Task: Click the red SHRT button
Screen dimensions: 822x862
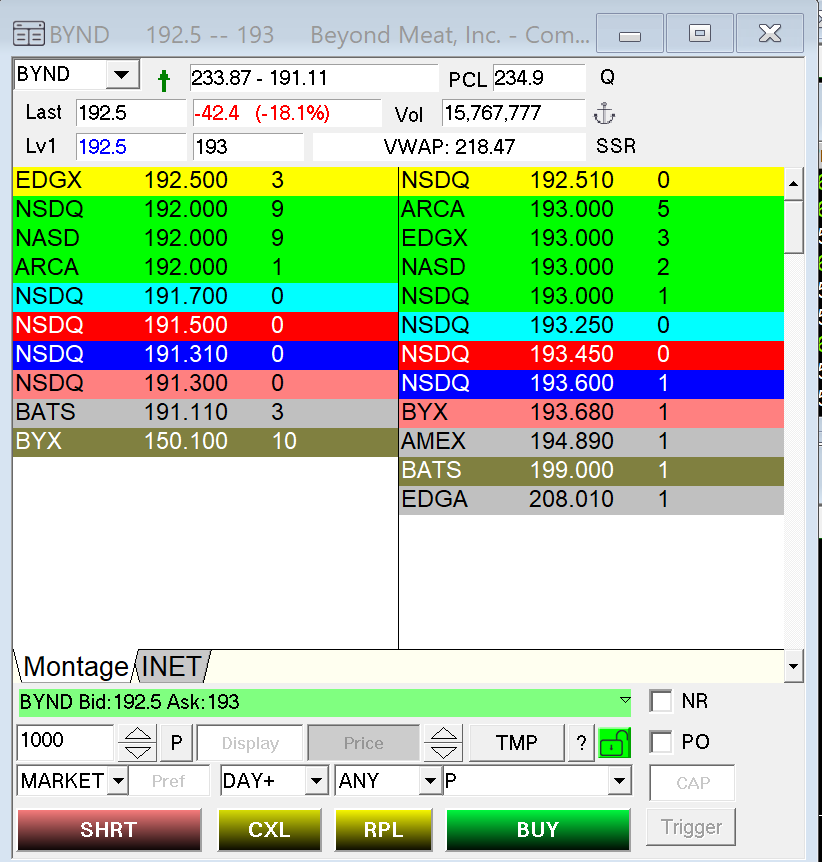Action: (109, 830)
